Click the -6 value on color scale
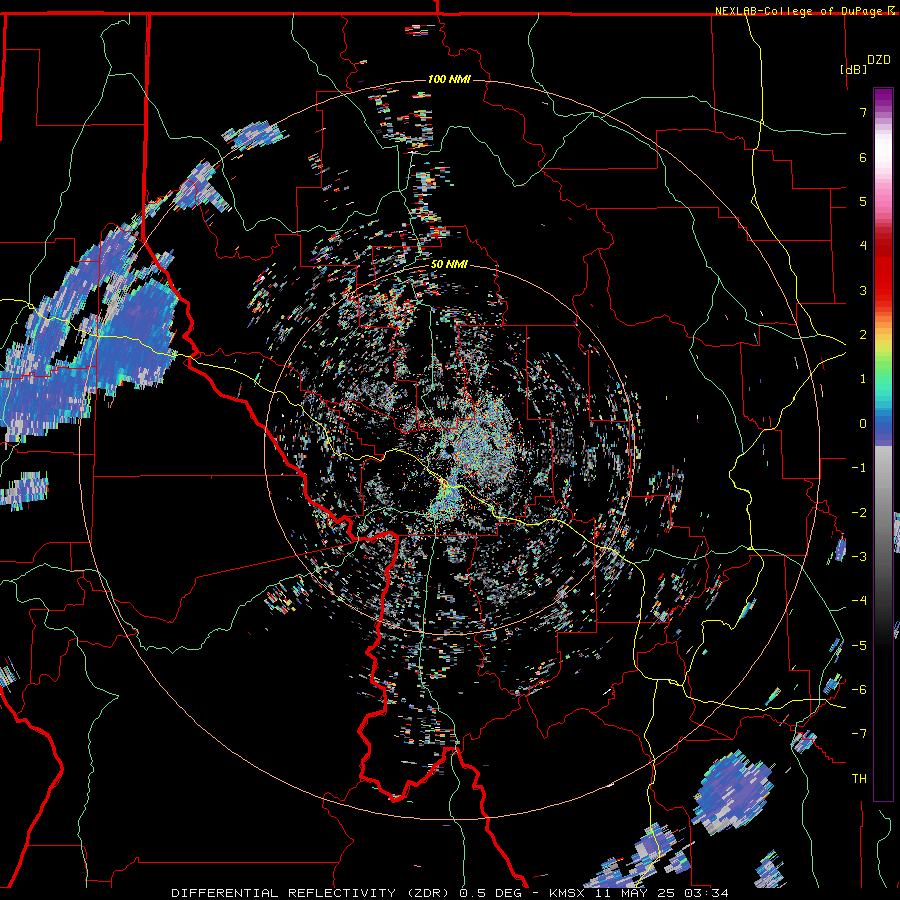Screen dimensions: 900x900 (859, 690)
